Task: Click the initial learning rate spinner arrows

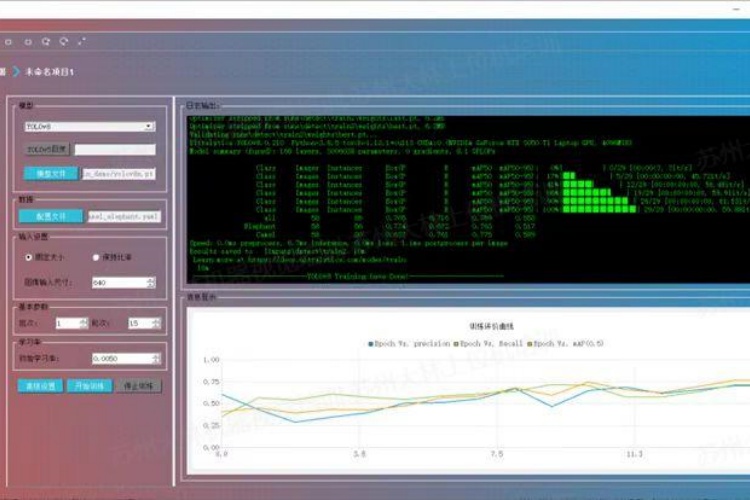Action: (150, 358)
